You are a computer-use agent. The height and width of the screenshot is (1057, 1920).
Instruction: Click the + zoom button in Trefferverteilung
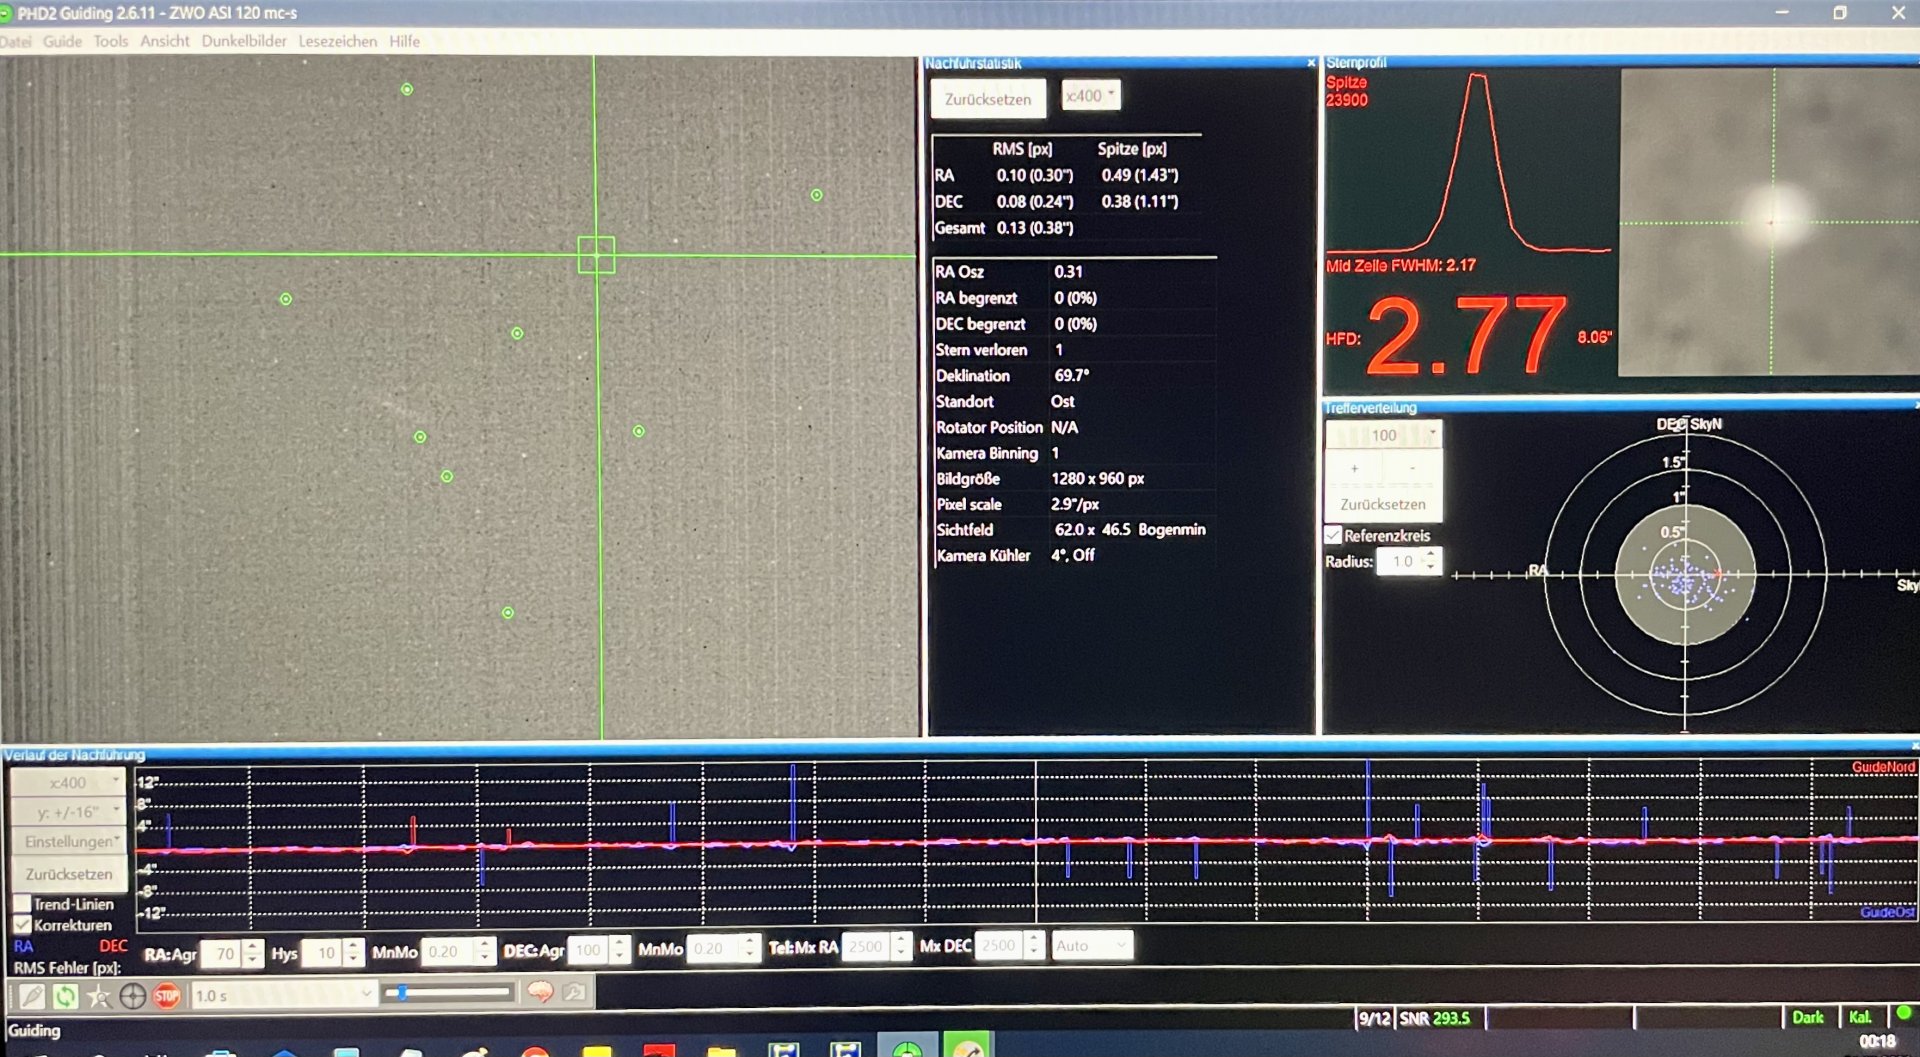pos(1355,468)
